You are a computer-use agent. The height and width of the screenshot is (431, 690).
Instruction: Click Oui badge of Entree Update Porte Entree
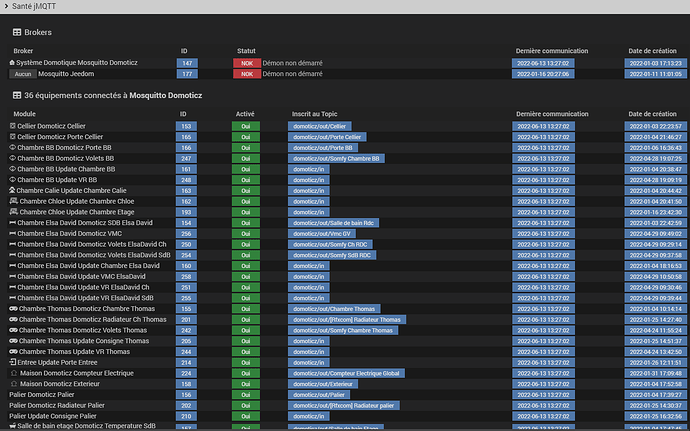[246, 363]
